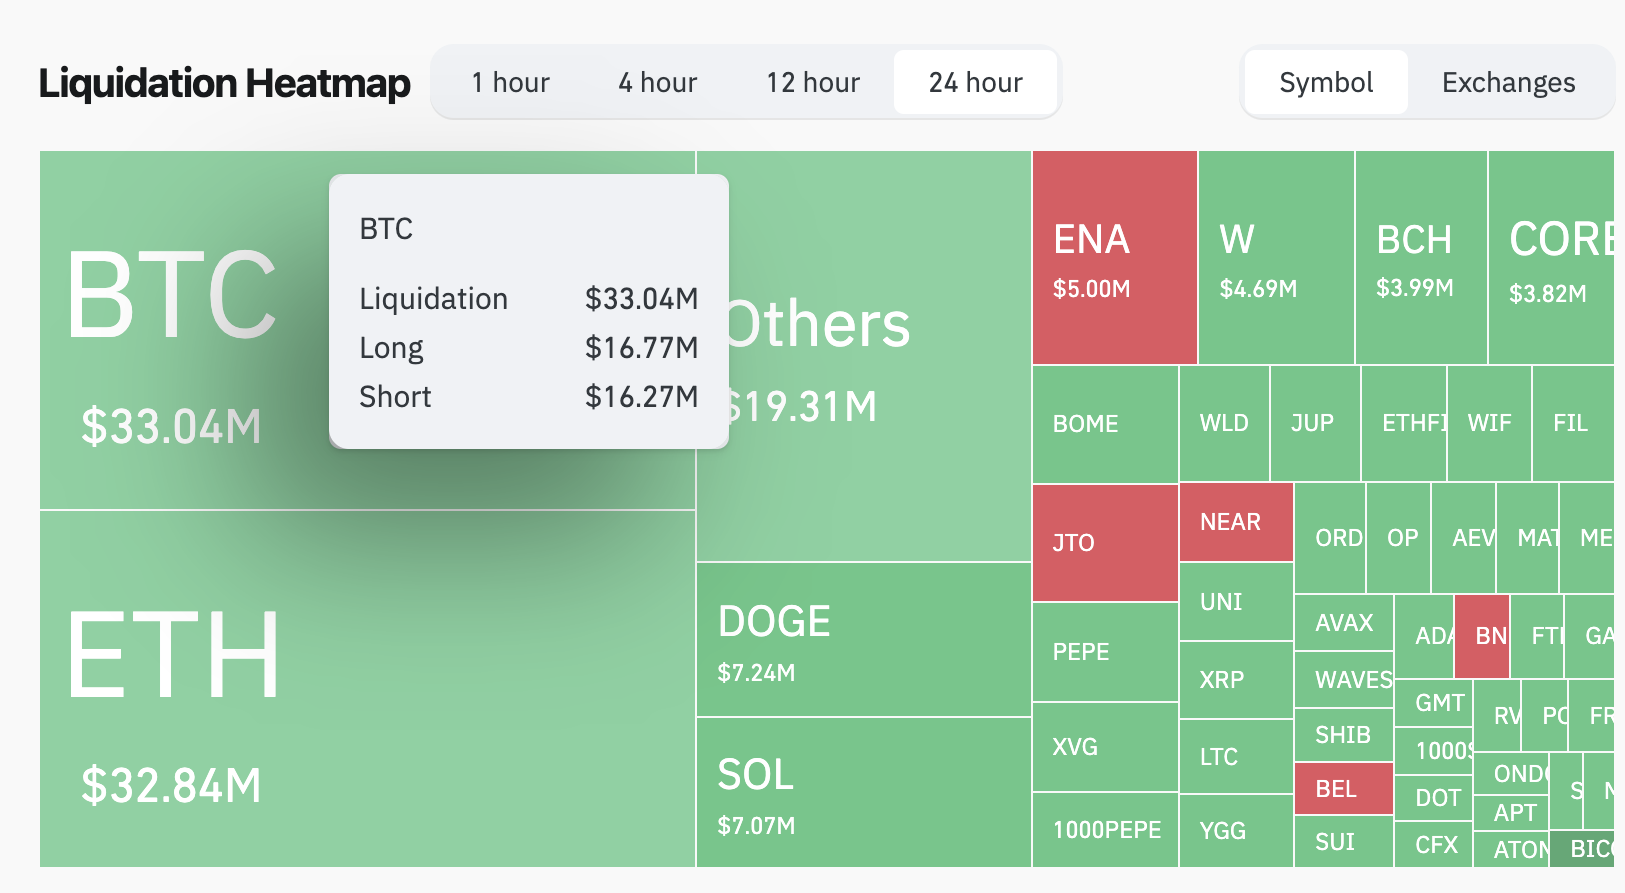The height and width of the screenshot is (893, 1625).
Task: Open the BTC heatmap block
Action: click(x=180, y=330)
